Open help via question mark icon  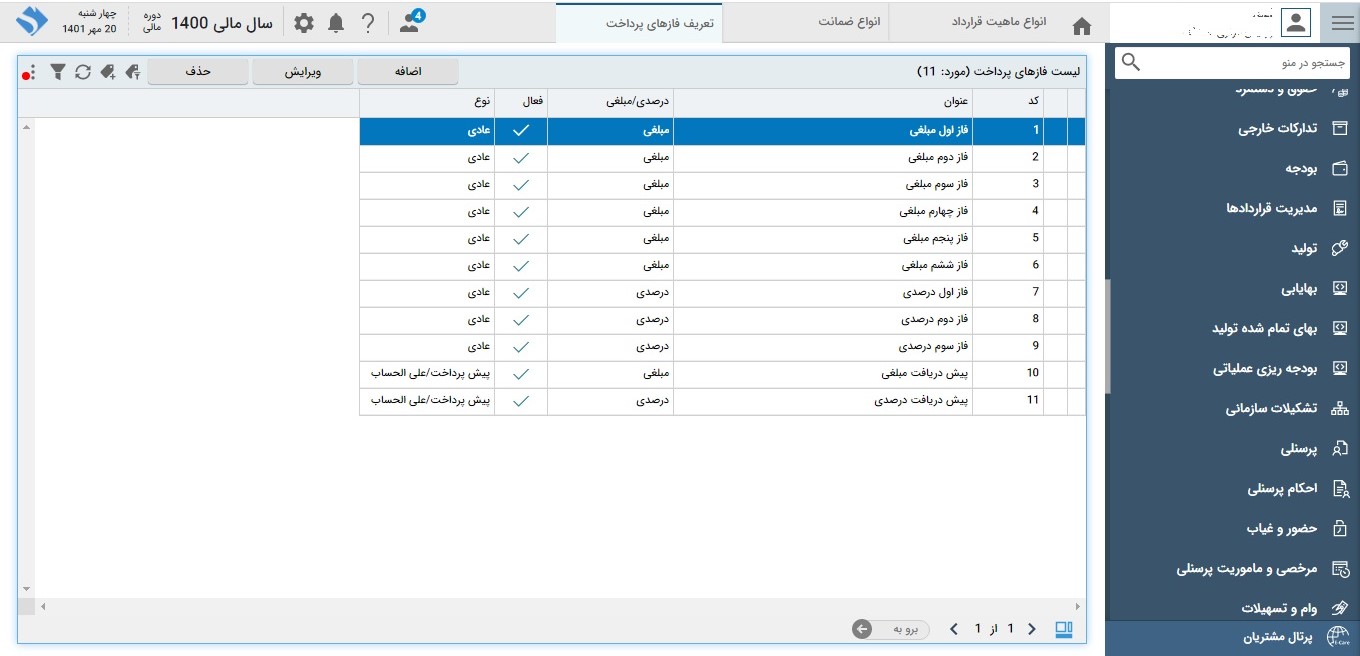368,23
